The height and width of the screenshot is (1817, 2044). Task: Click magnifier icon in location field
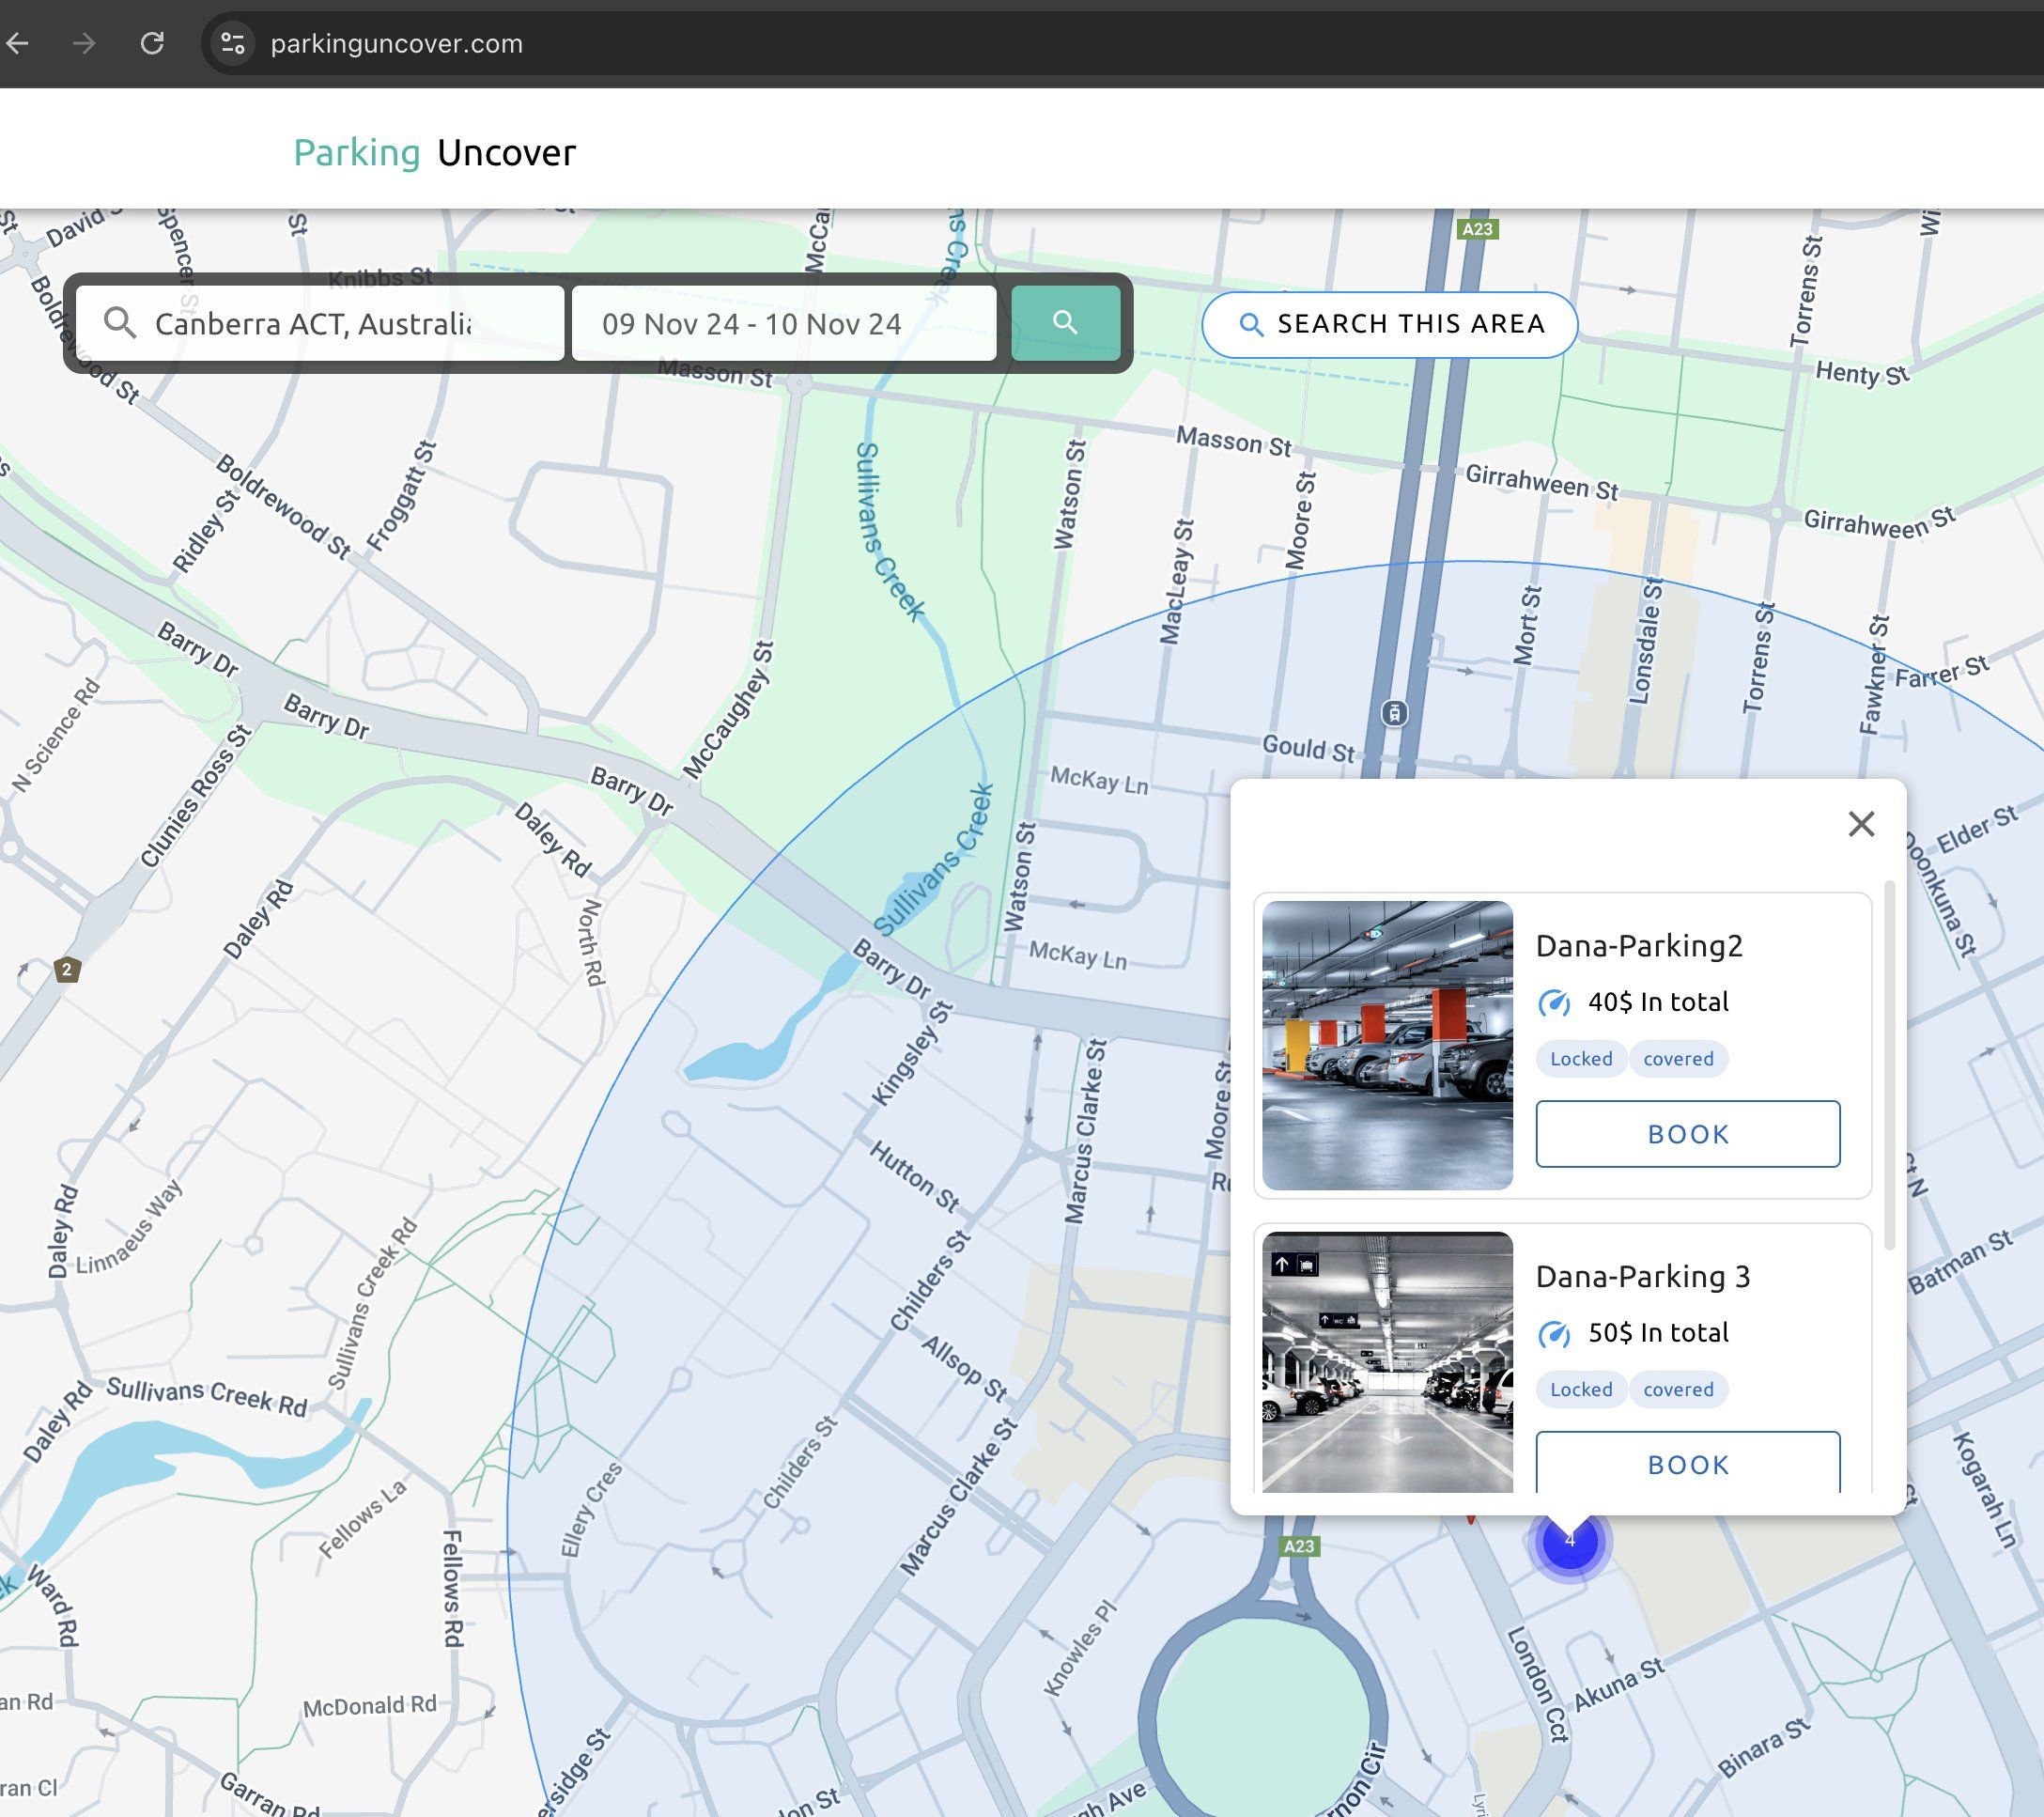(x=120, y=323)
